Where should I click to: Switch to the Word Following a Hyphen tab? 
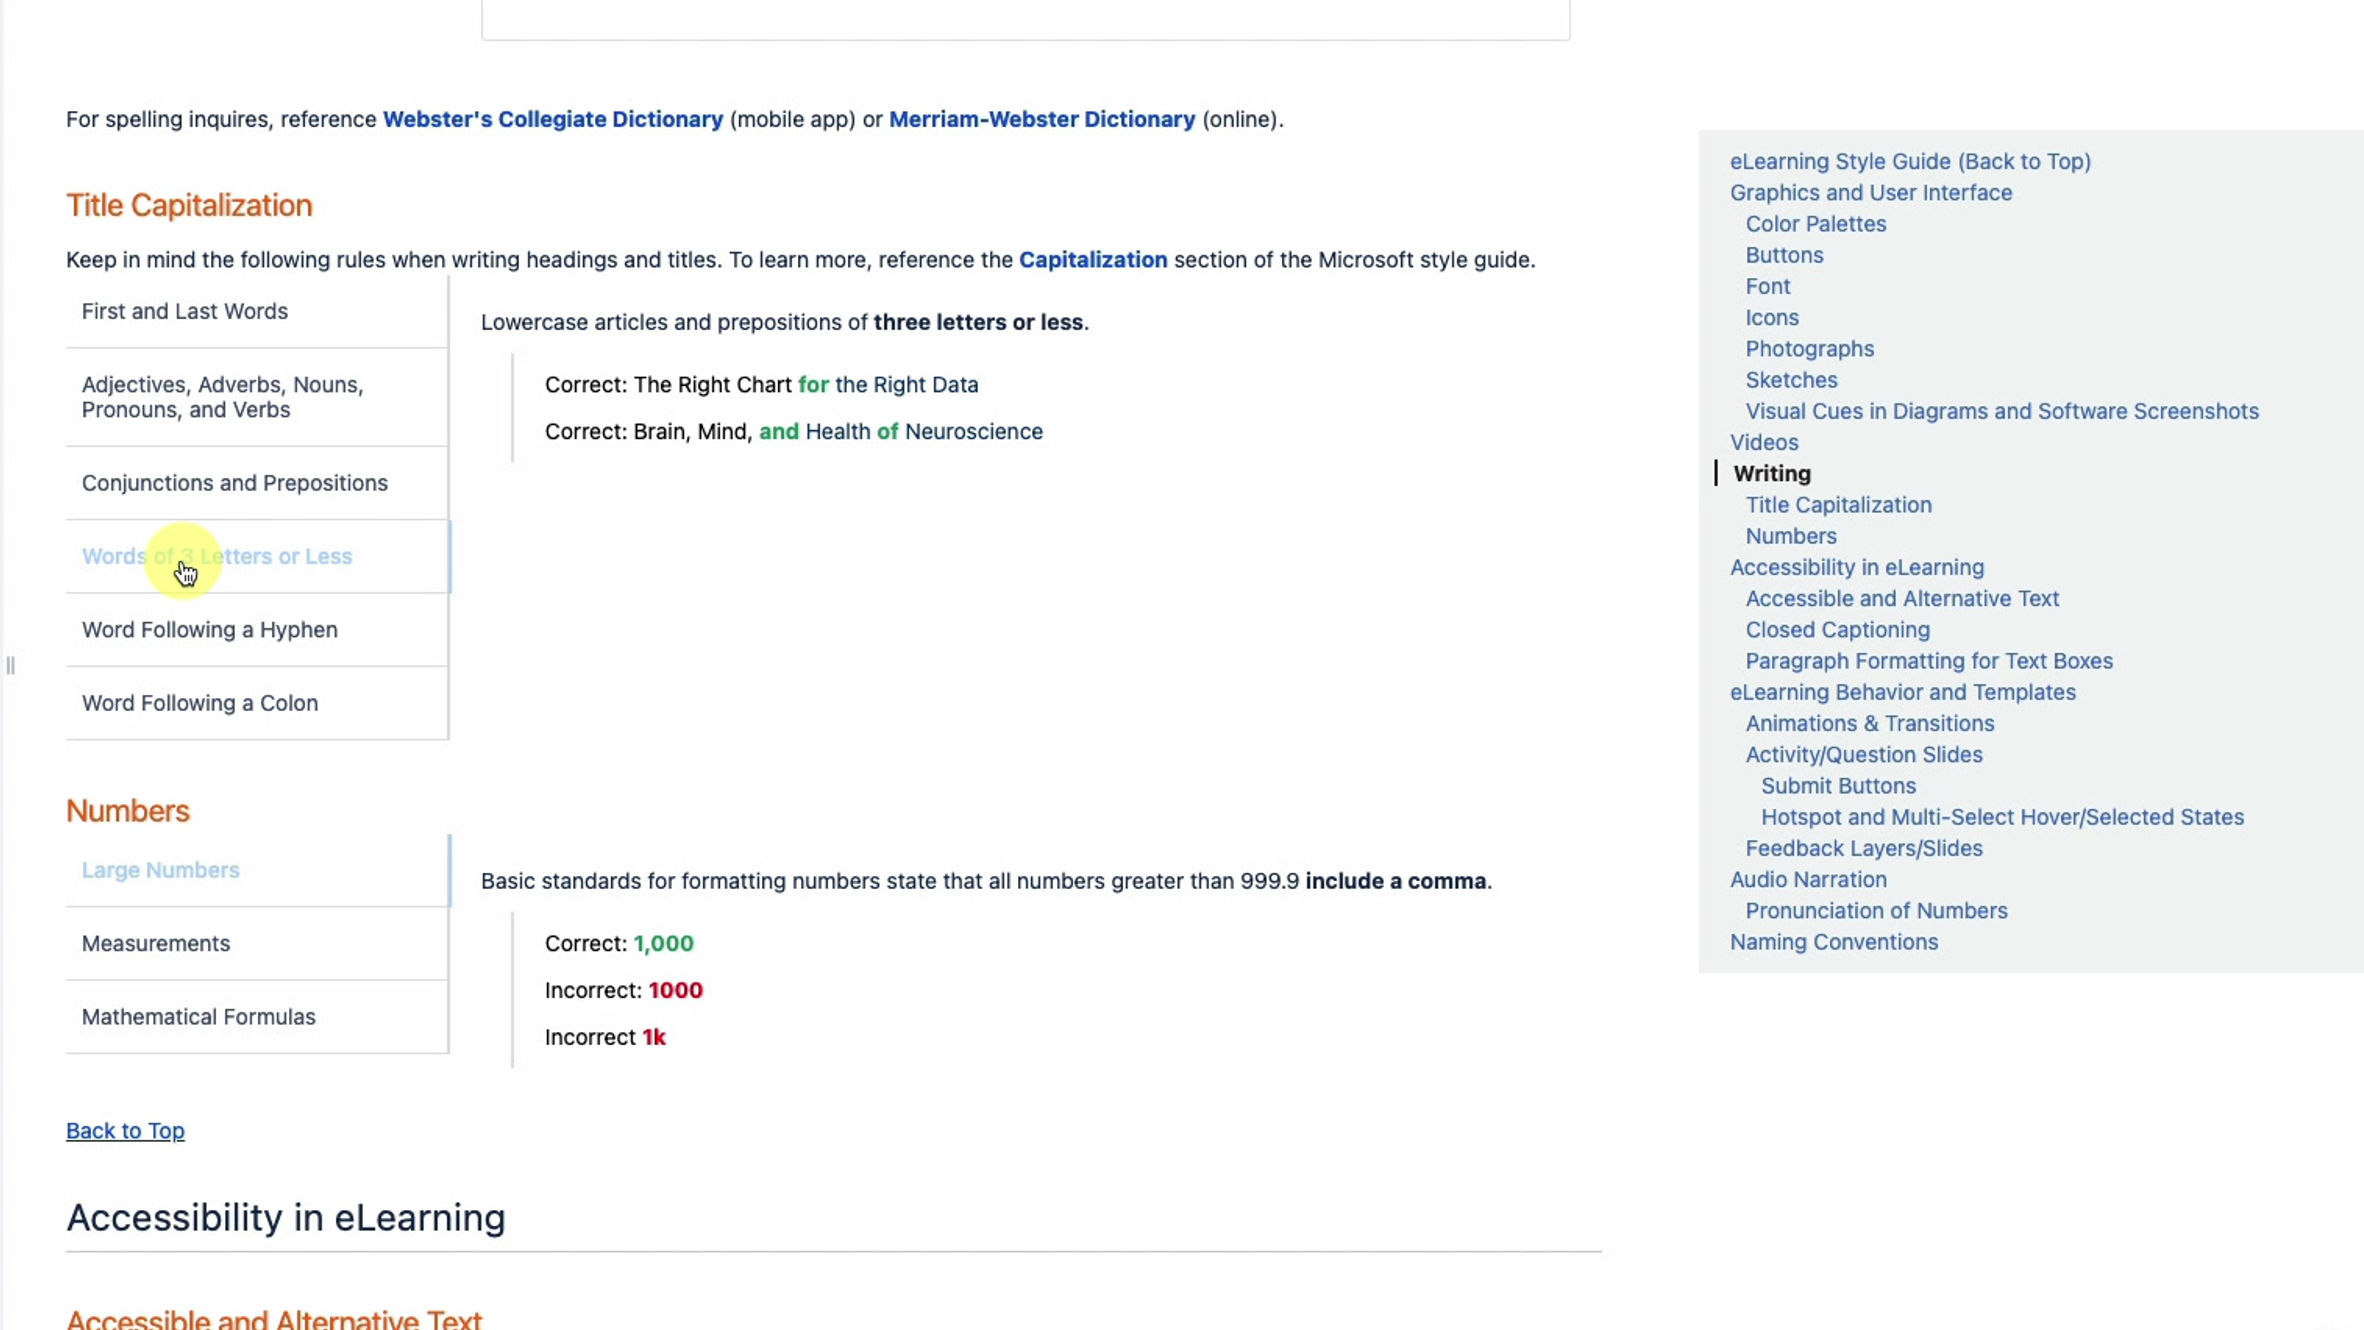[209, 630]
